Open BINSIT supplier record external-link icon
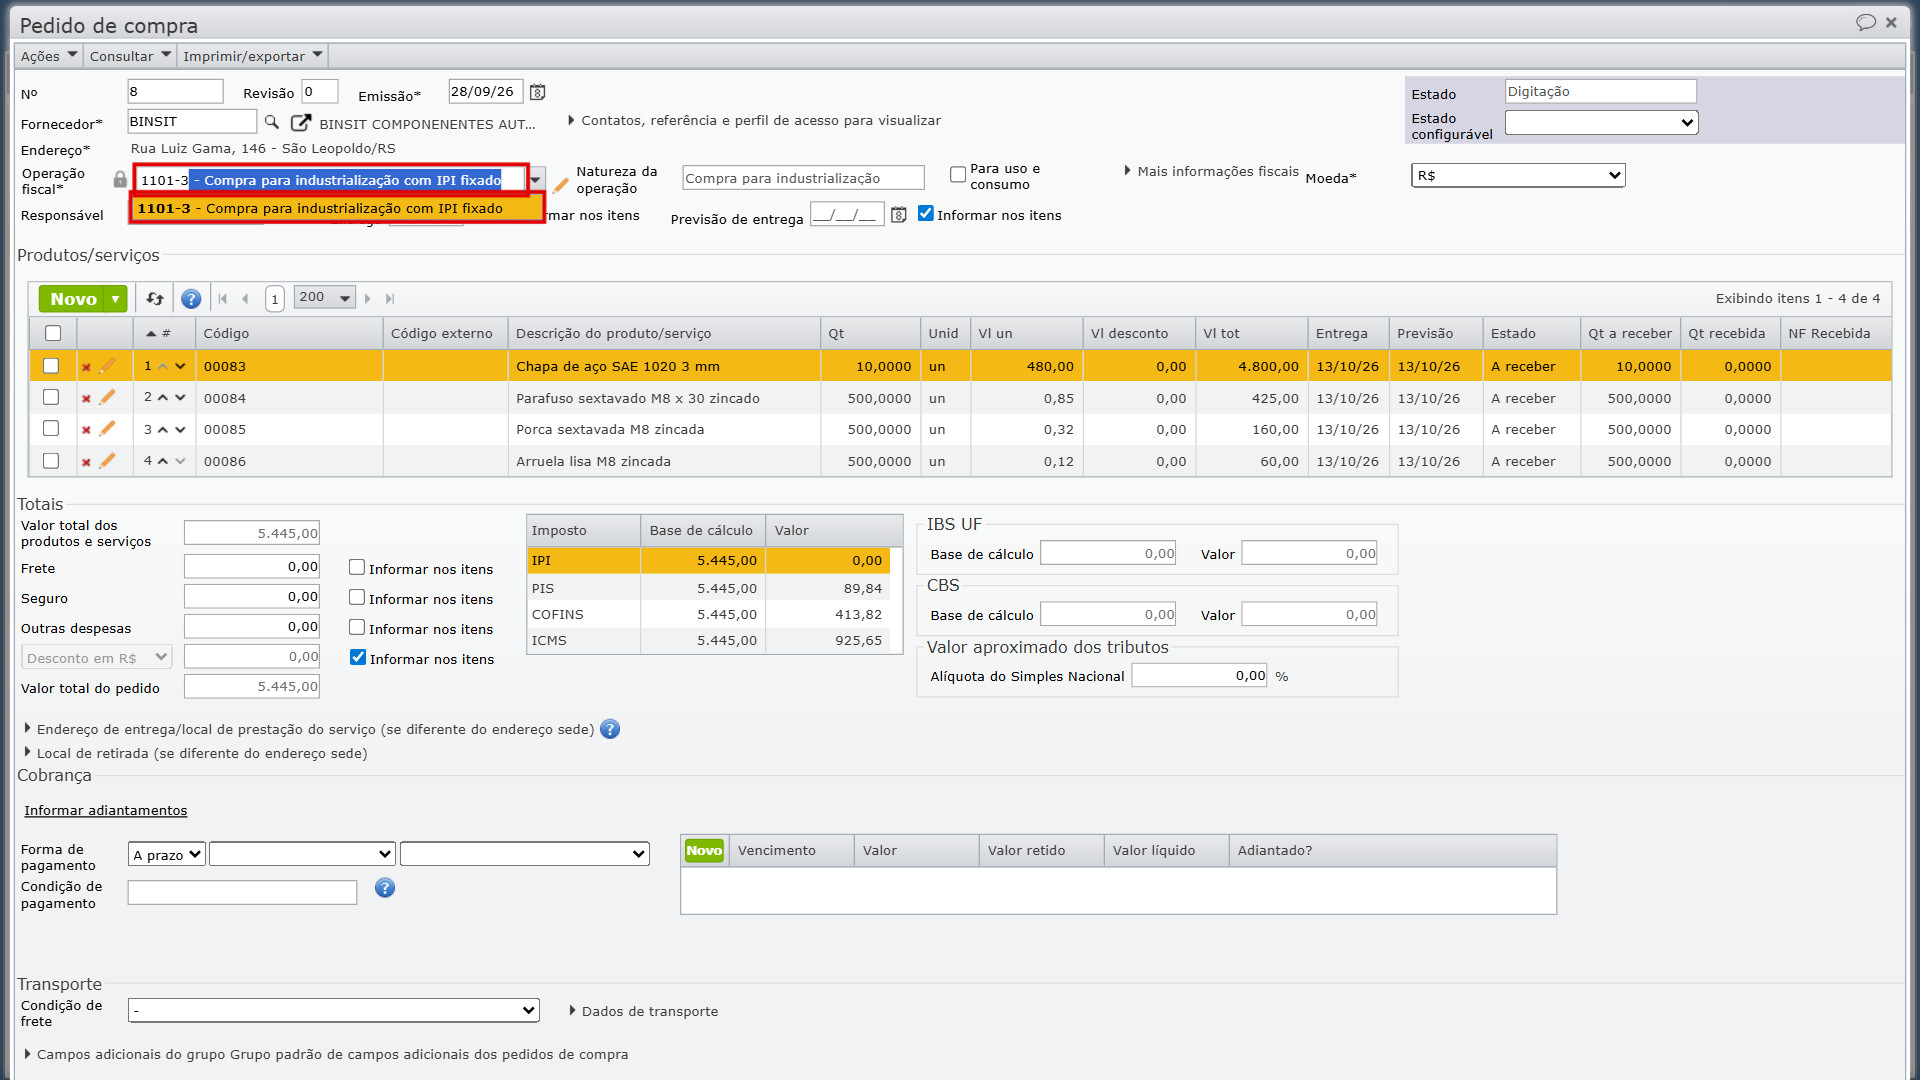1920x1080 pixels. click(300, 122)
